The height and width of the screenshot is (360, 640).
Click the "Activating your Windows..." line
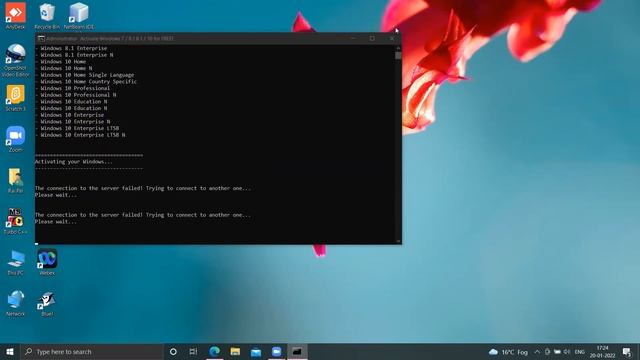(73, 162)
